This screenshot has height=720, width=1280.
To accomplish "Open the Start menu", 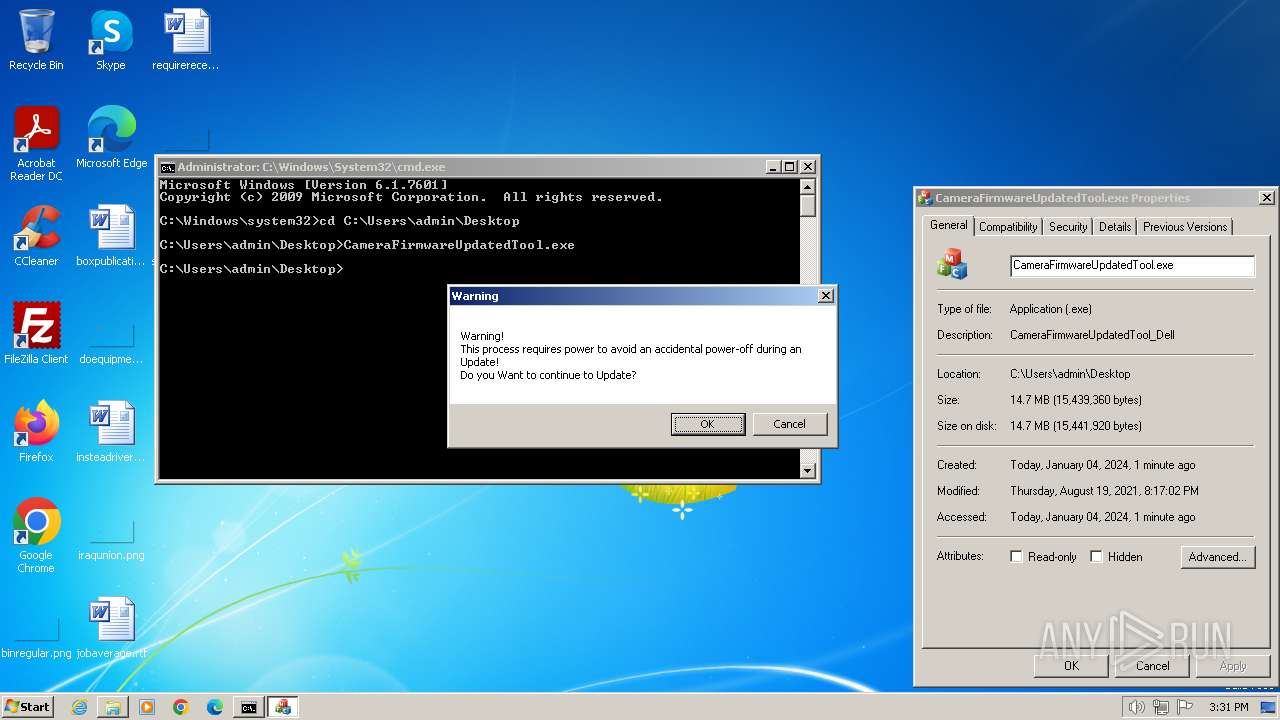I will pyautogui.click(x=27, y=707).
